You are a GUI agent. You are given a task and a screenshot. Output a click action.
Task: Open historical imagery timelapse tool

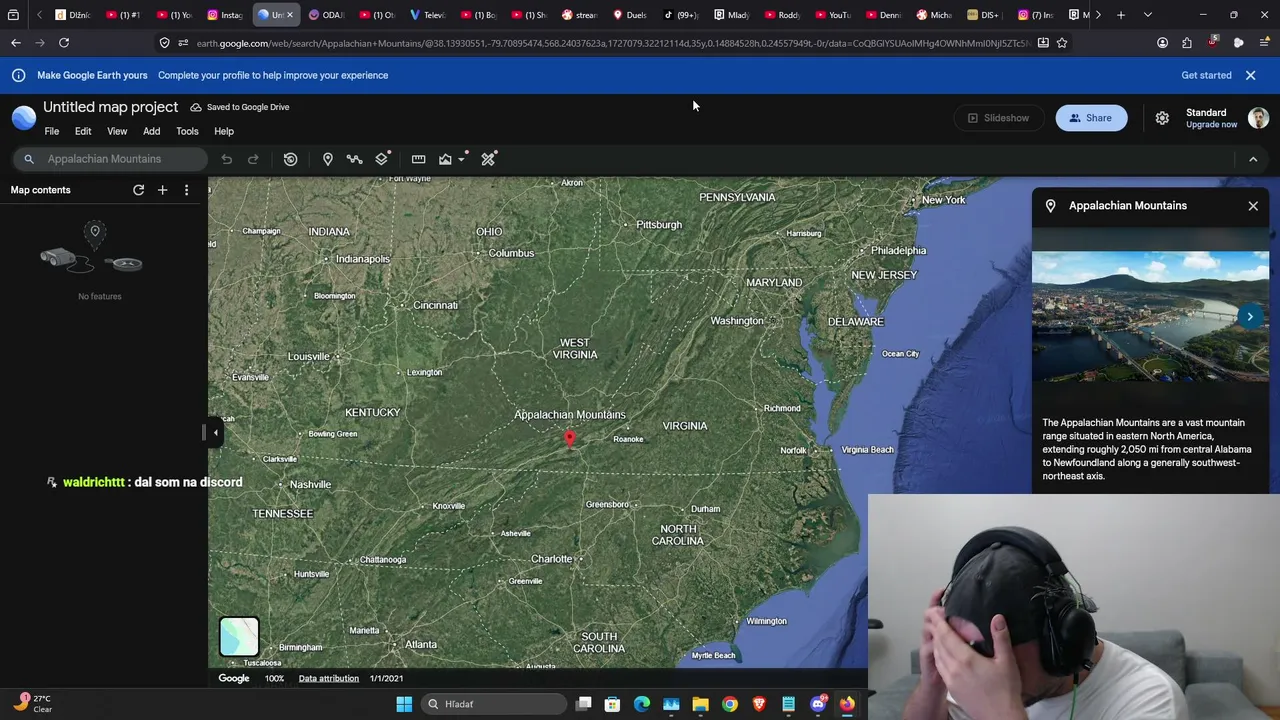pos(290,159)
